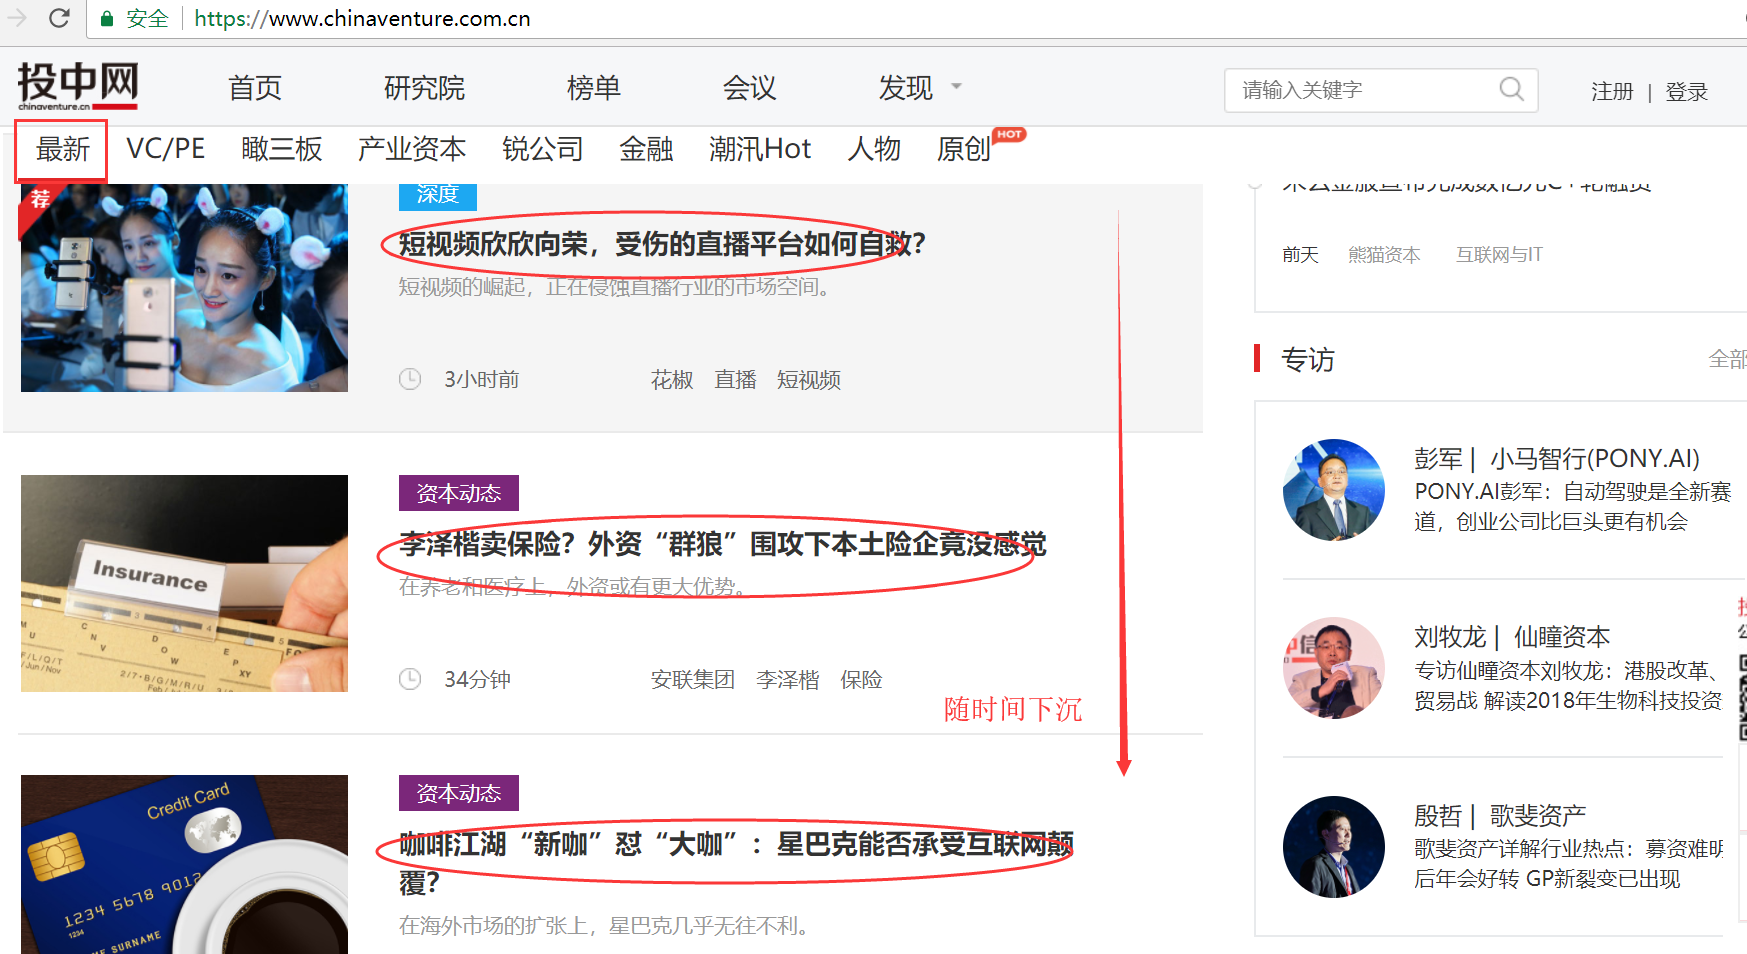The height and width of the screenshot is (954, 1747).
Task: Select the 人物 tab
Action: click(874, 149)
